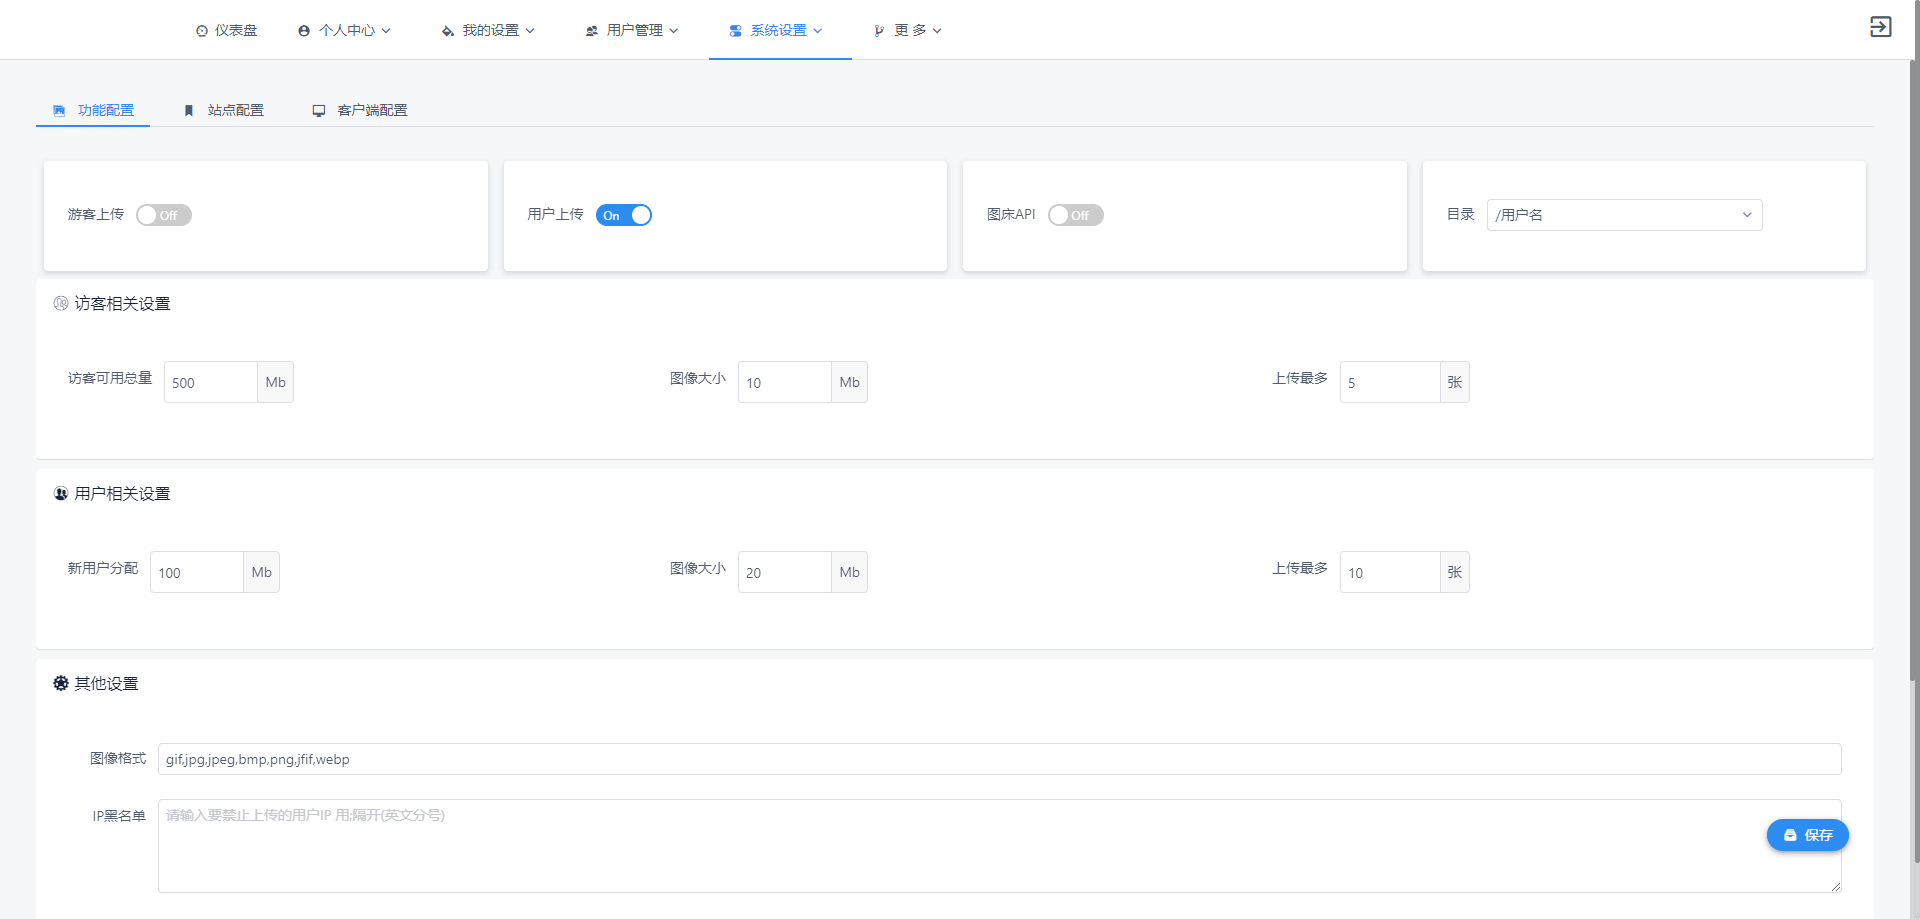Click the logout icon at top right
1920x919 pixels.
(x=1880, y=27)
